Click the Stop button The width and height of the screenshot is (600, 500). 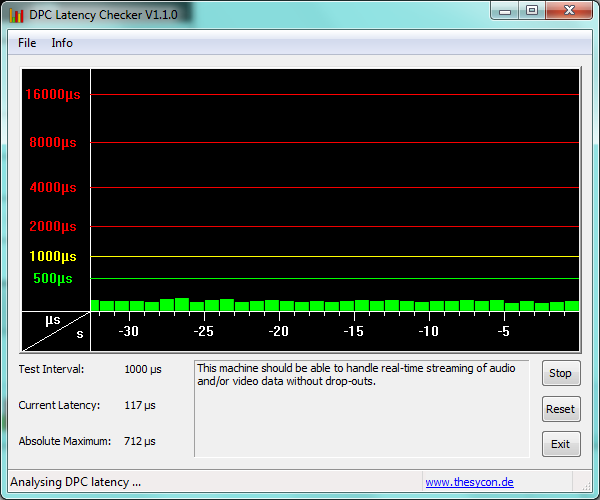(x=561, y=373)
